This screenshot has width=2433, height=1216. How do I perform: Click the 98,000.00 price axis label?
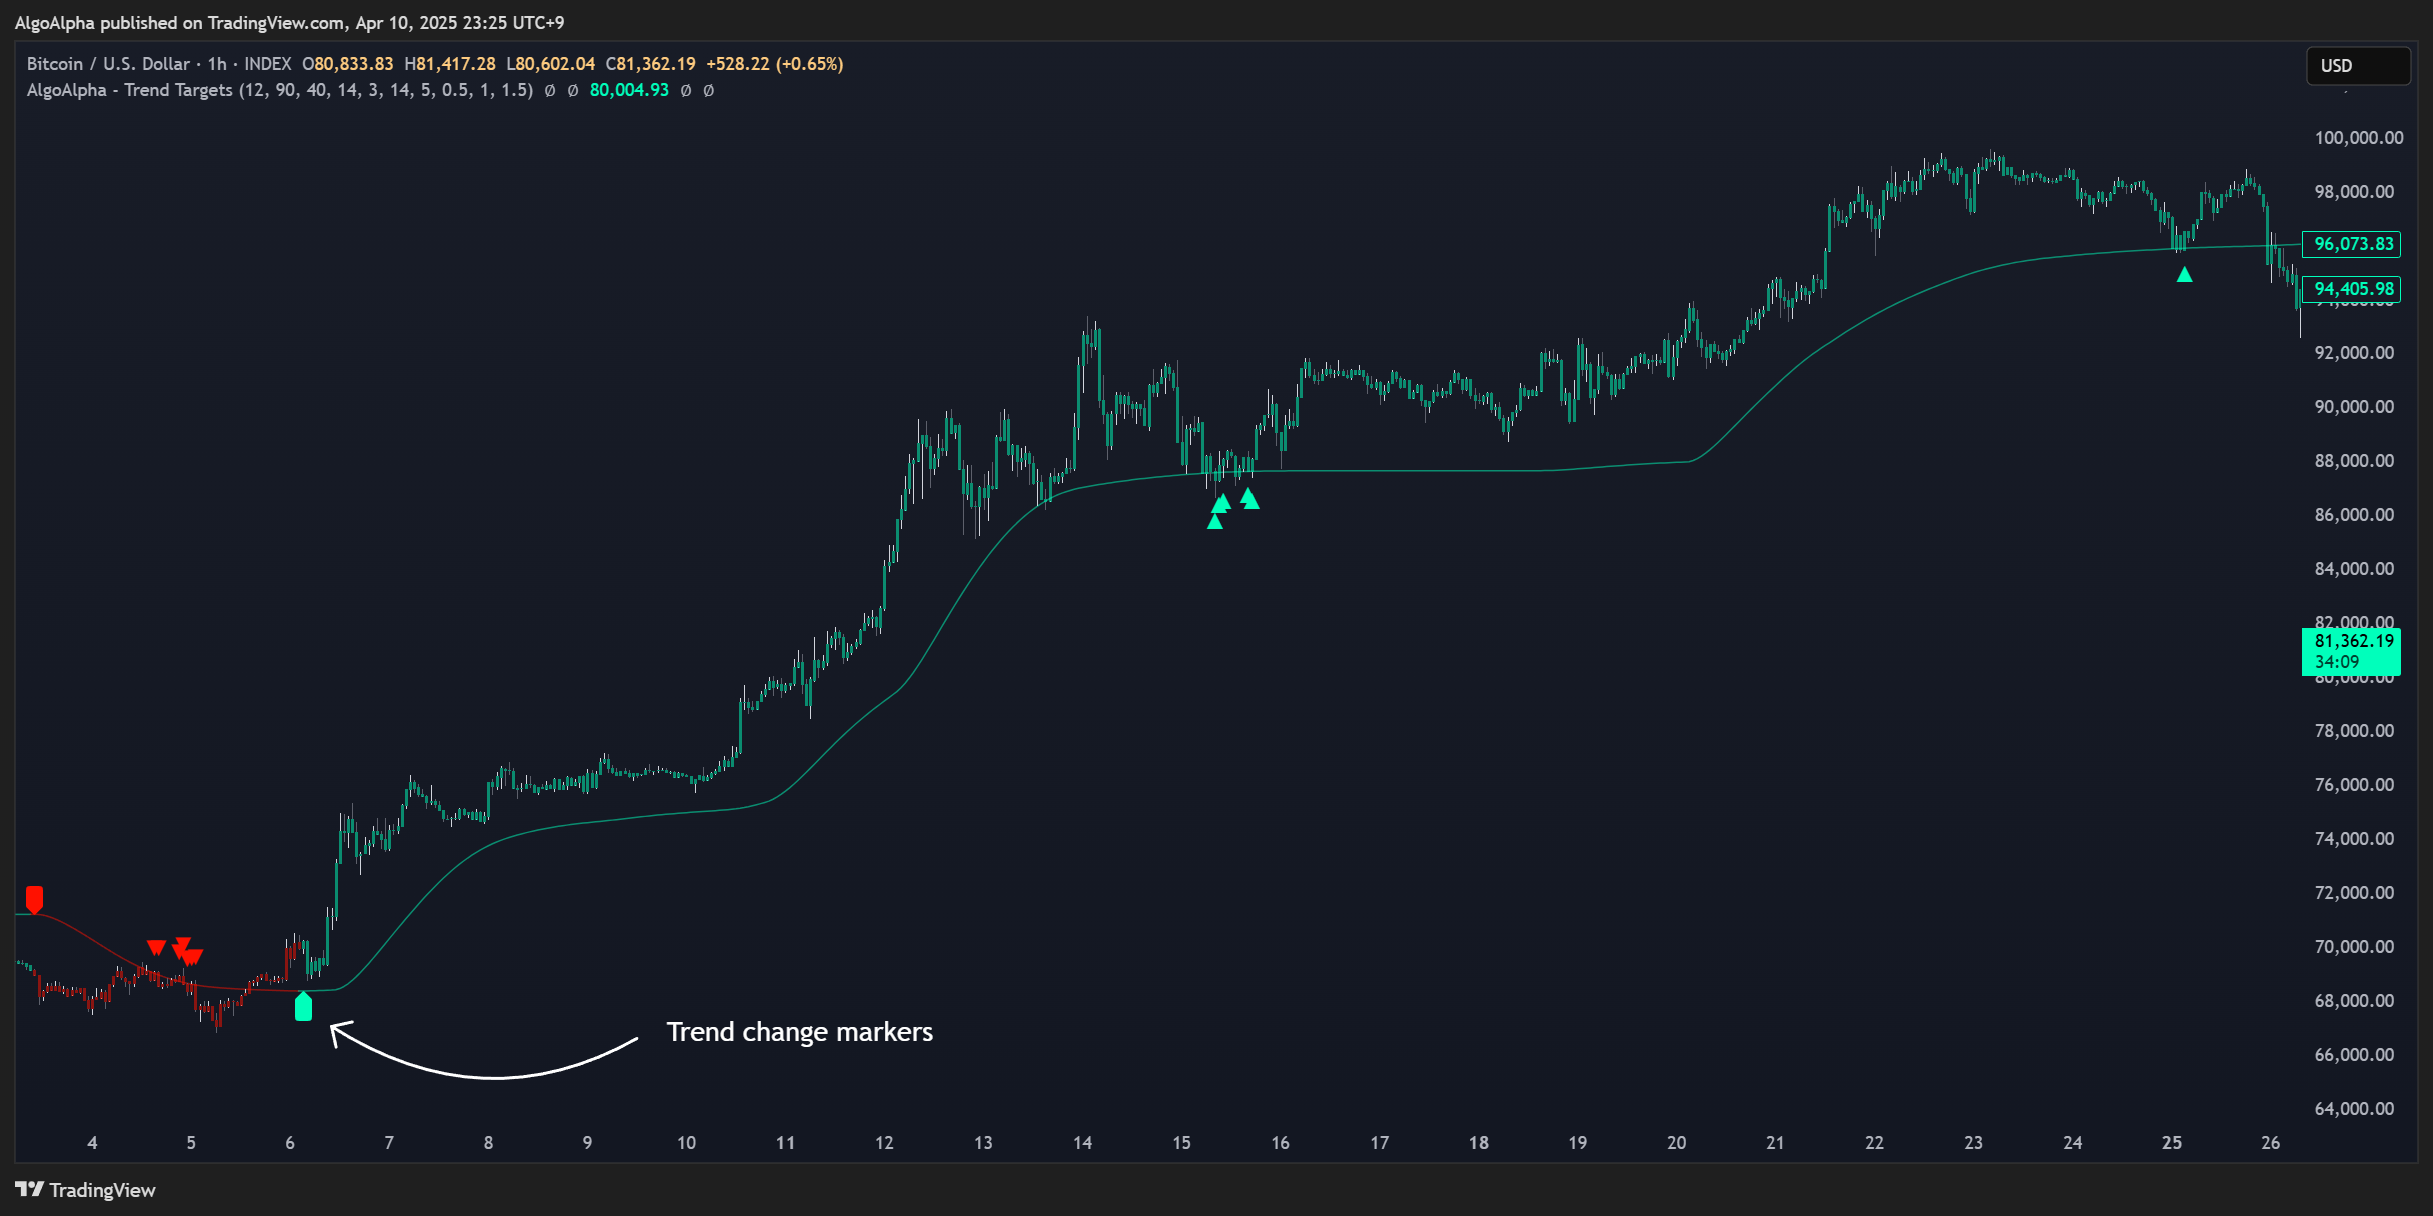click(x=2355, y=192)
